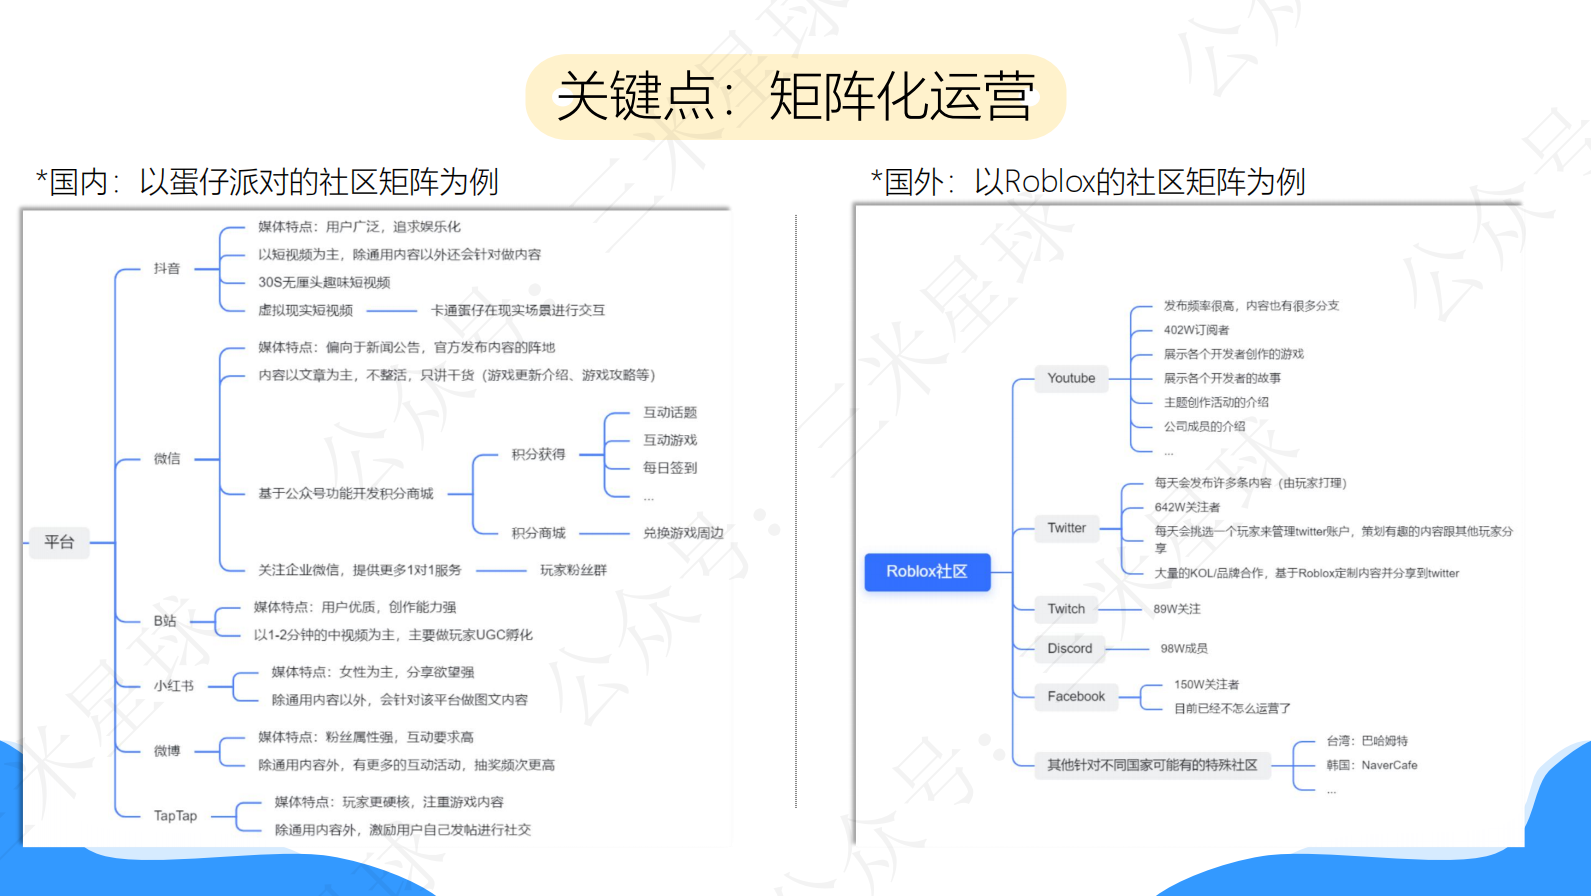The width and height of the screenshot is (1591, 896).
Task: Click the 平台 root node
Action: (59, 542)
